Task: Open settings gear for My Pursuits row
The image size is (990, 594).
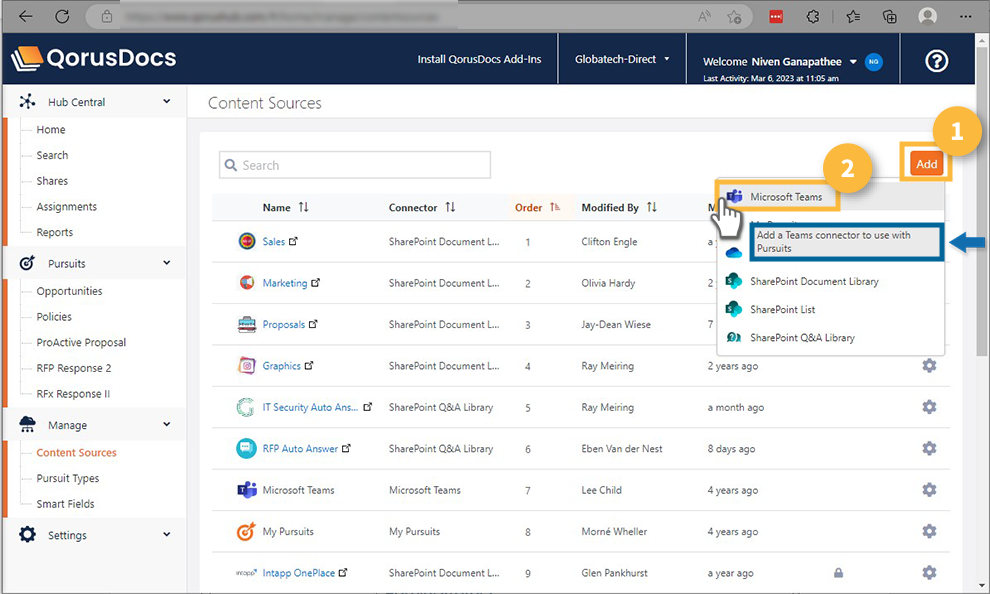Action: [929, 532]
